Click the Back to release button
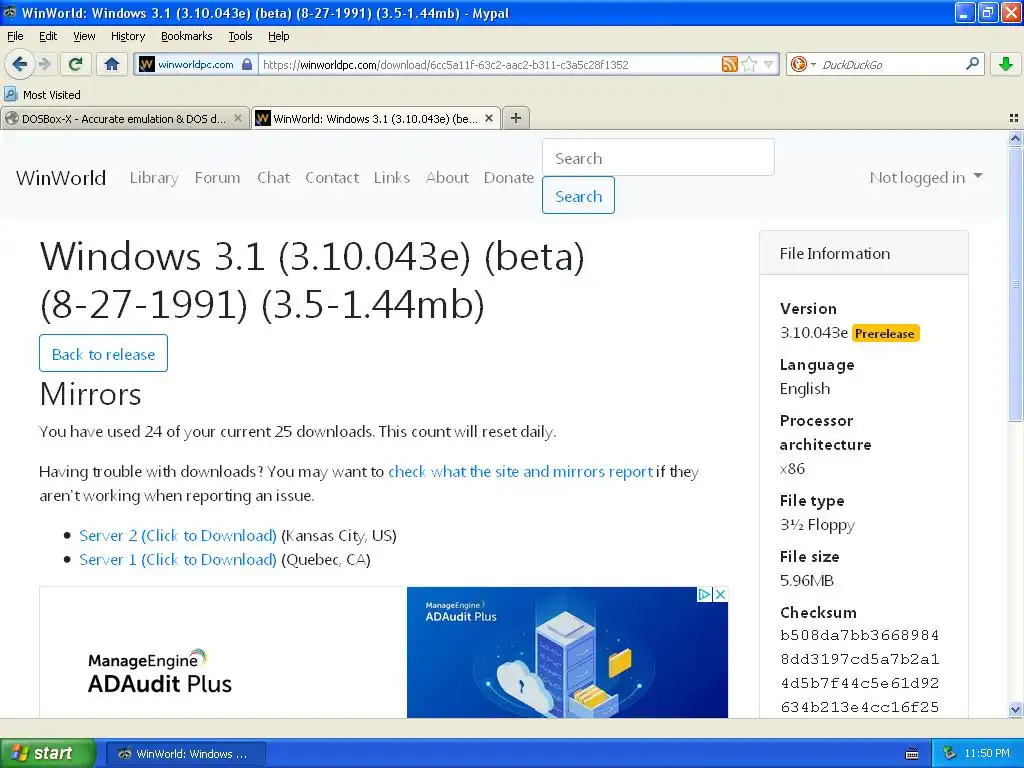This screenshot has height=768, width=1024. pyautogui.click(x=103, y=353)
